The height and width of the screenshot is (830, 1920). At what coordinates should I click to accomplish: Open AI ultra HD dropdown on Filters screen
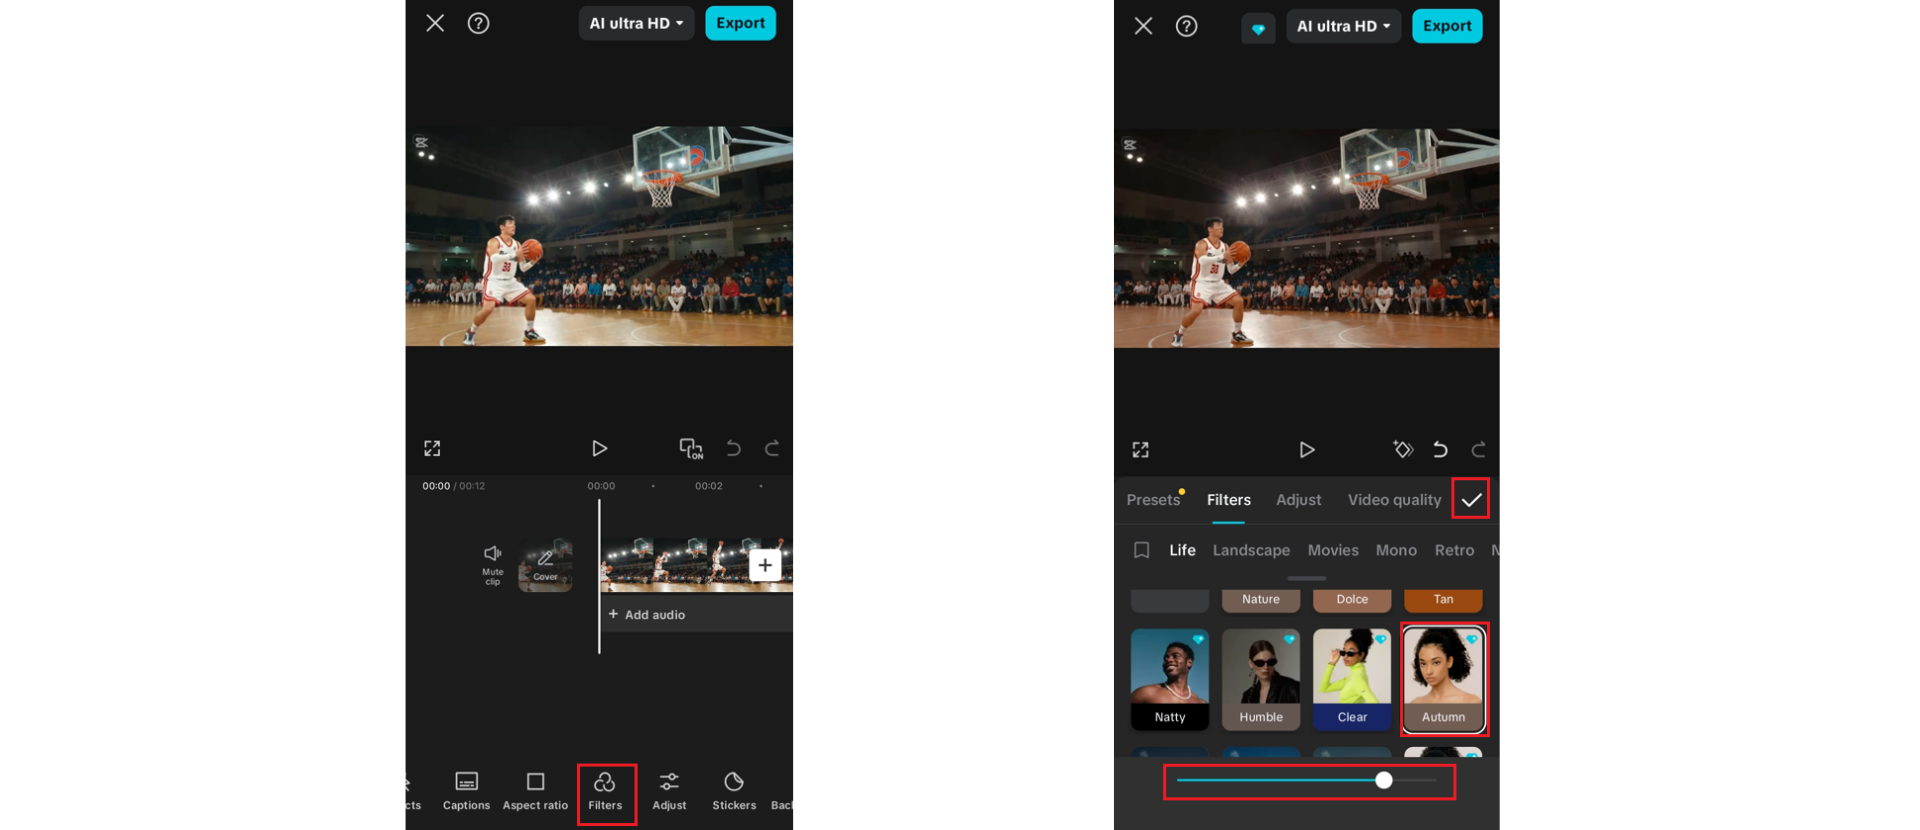pyautogui.click(x=1343, y=26)
